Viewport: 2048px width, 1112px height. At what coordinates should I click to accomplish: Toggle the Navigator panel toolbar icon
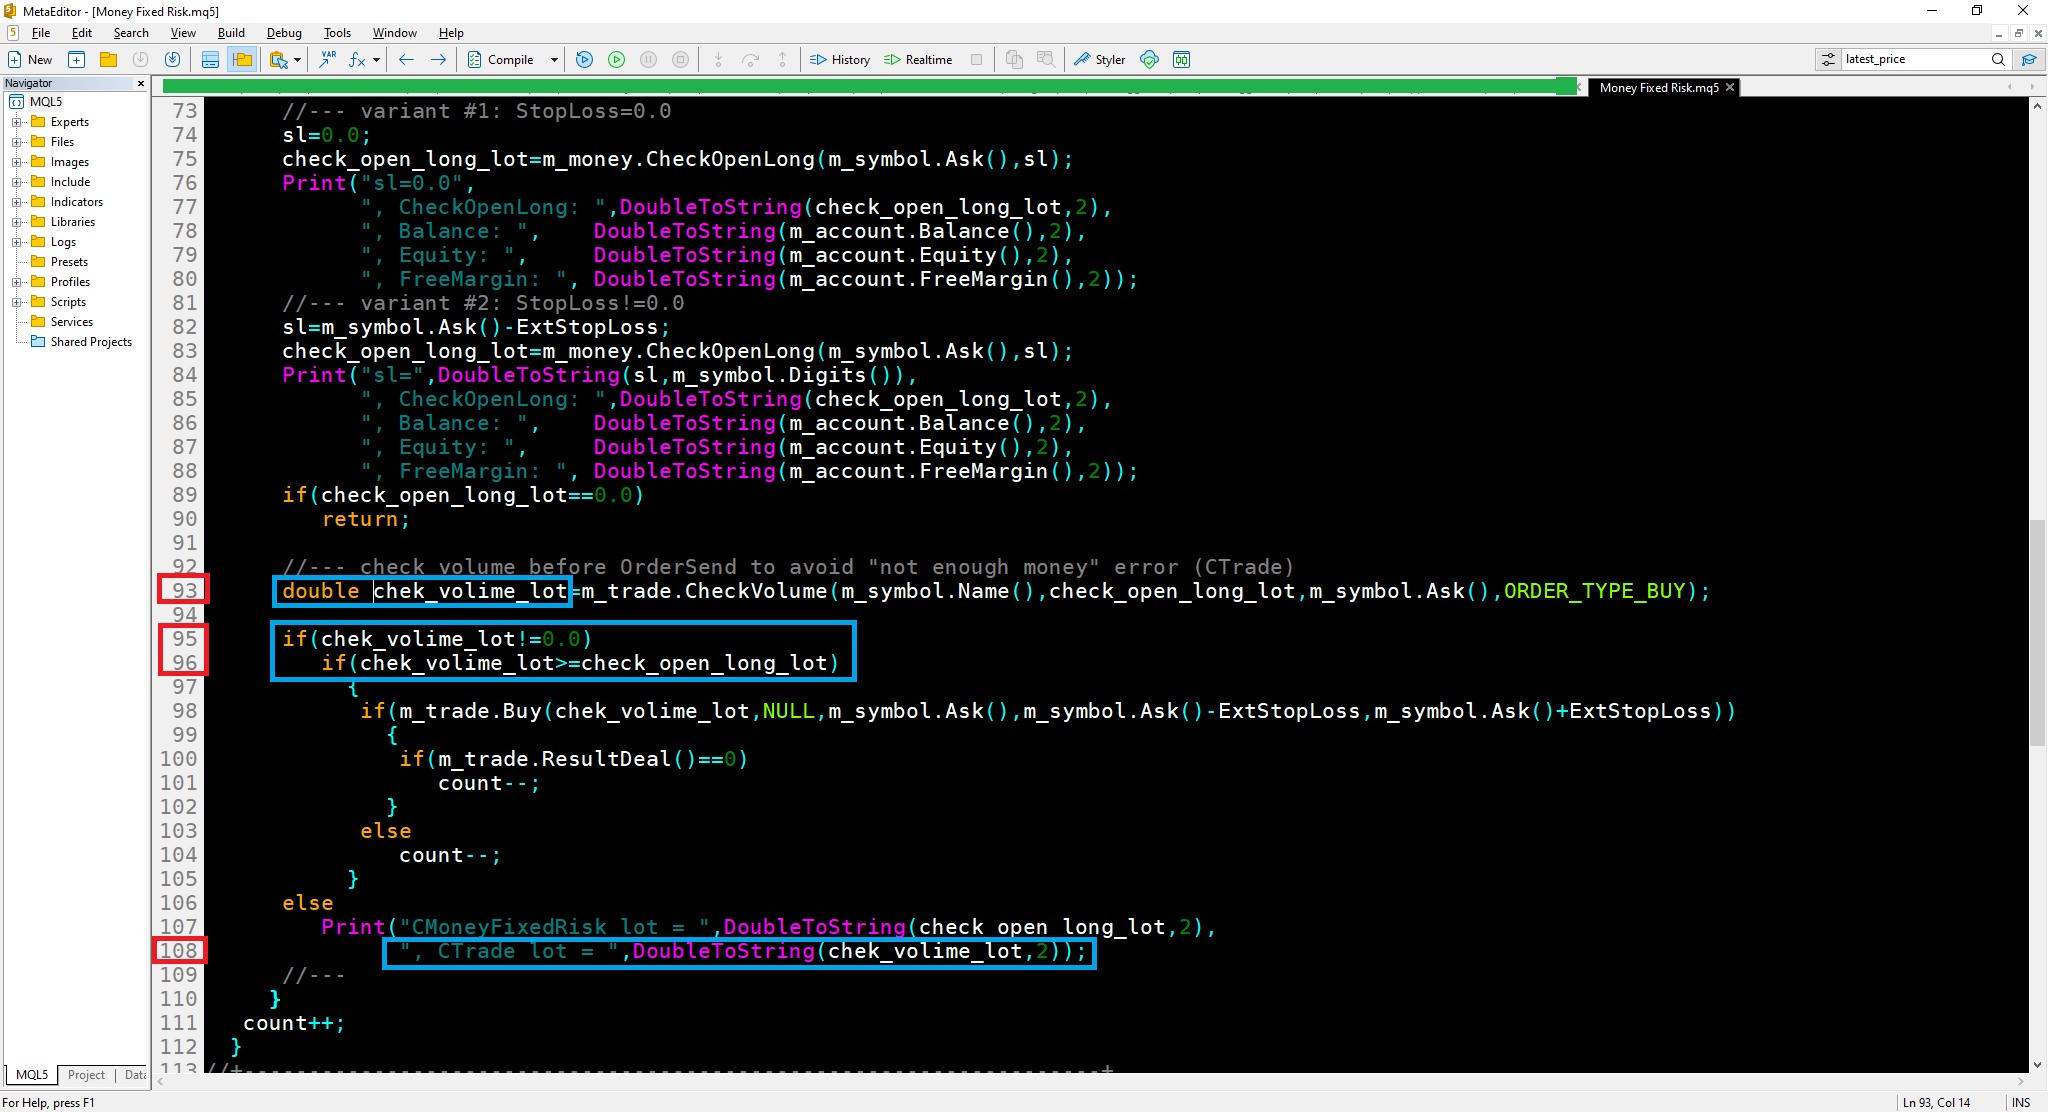242,60
